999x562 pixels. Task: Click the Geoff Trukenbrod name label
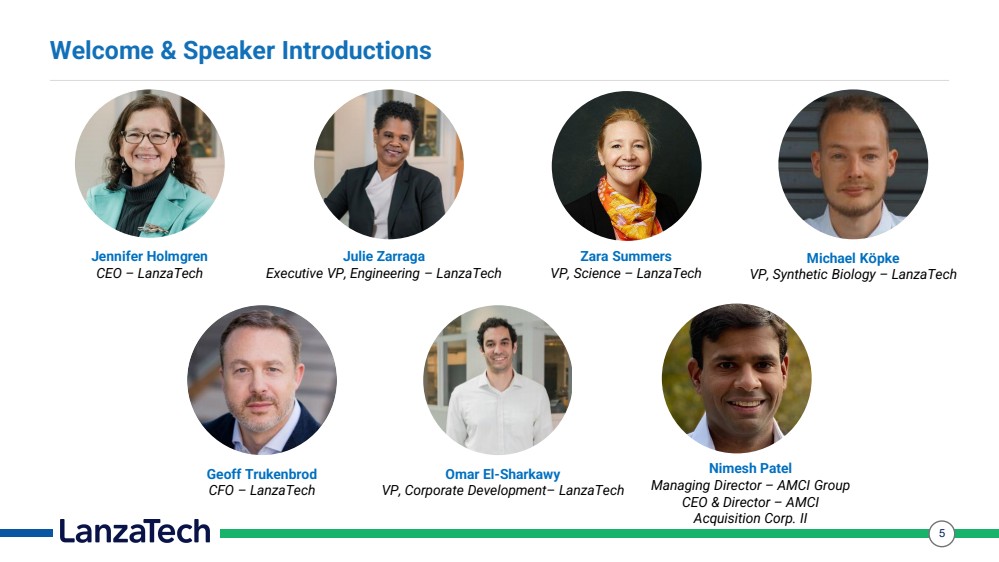pyautogui.click(x=261, y=474)
